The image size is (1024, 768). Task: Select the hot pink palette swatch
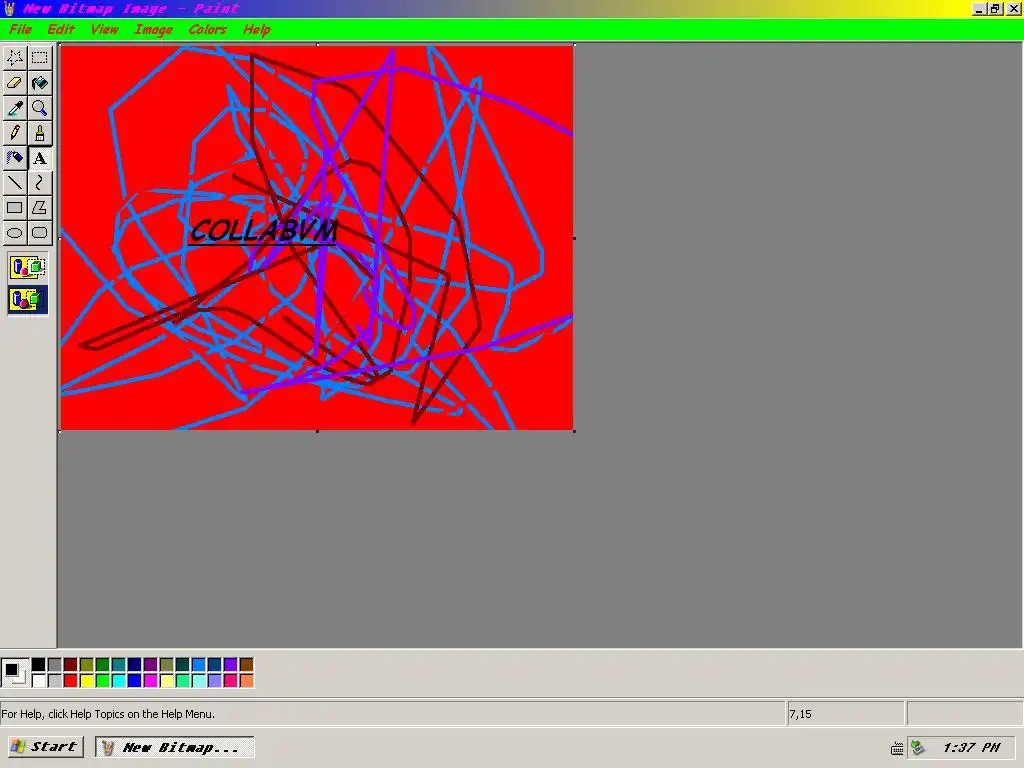(x=231, y=680)
